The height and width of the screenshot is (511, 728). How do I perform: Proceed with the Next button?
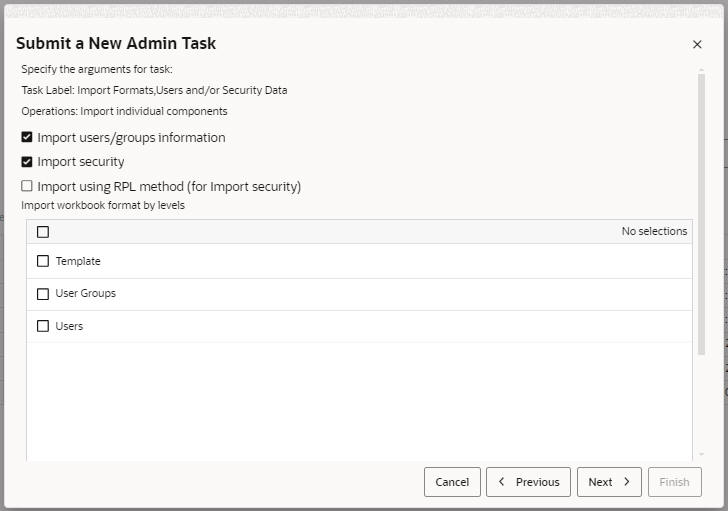pyautogui.click(x=608, y=482)
